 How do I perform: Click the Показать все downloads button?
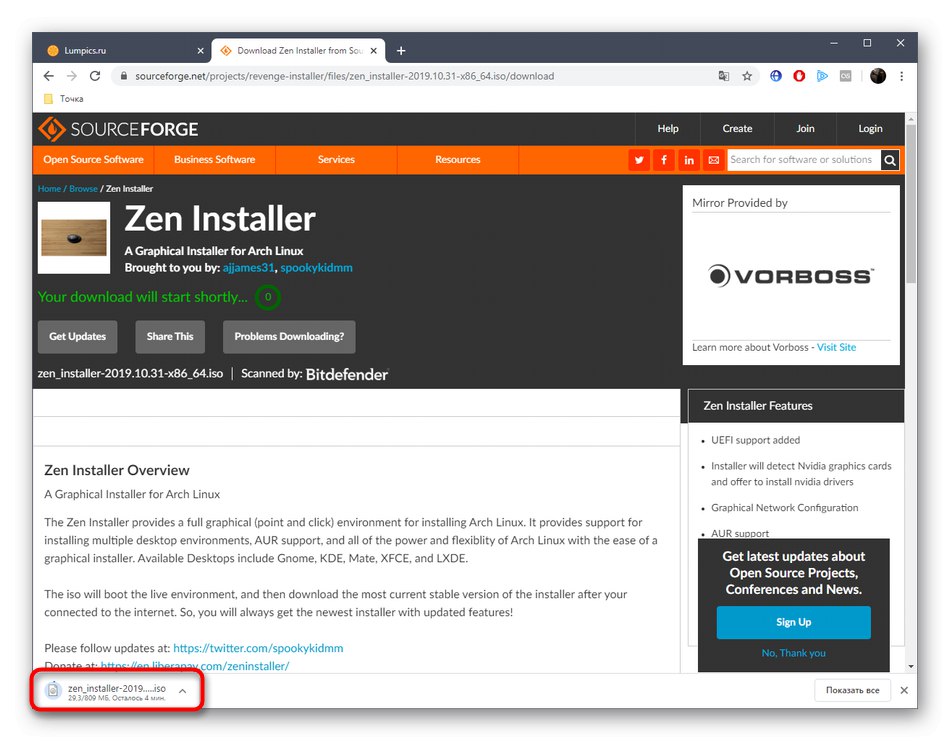[852, 690]
